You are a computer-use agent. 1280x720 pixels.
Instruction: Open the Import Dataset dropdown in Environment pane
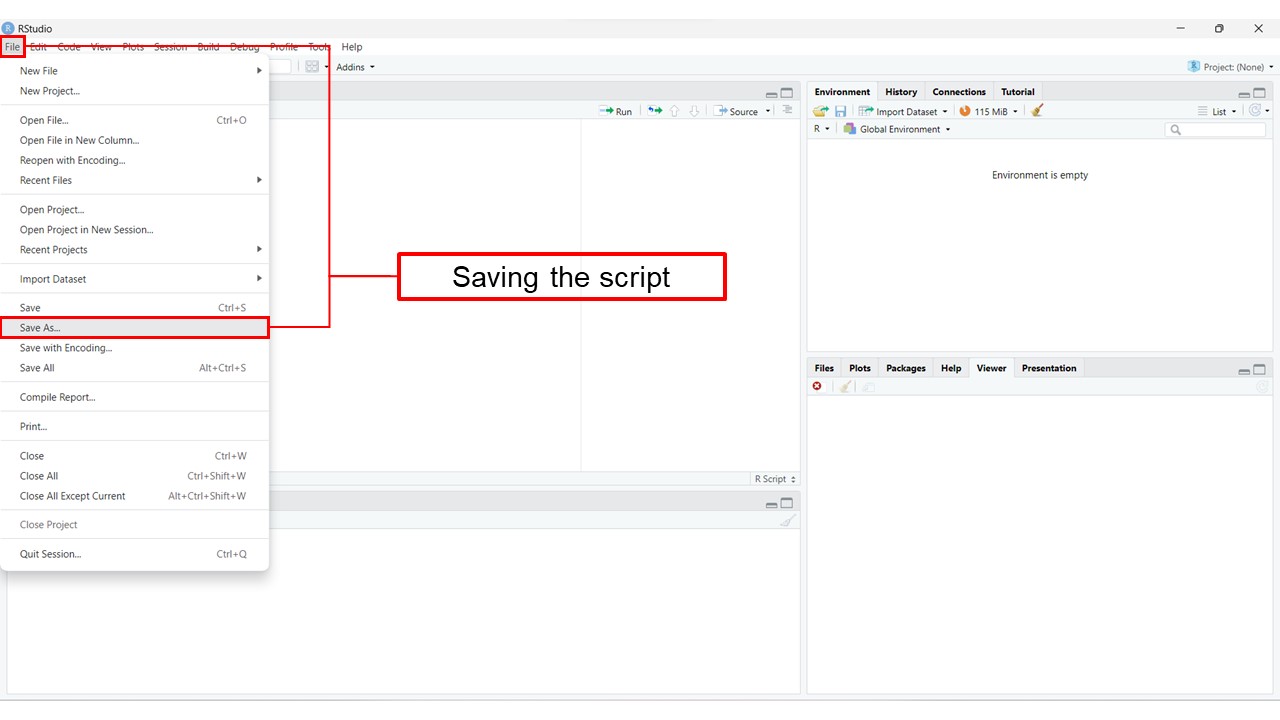903,111
